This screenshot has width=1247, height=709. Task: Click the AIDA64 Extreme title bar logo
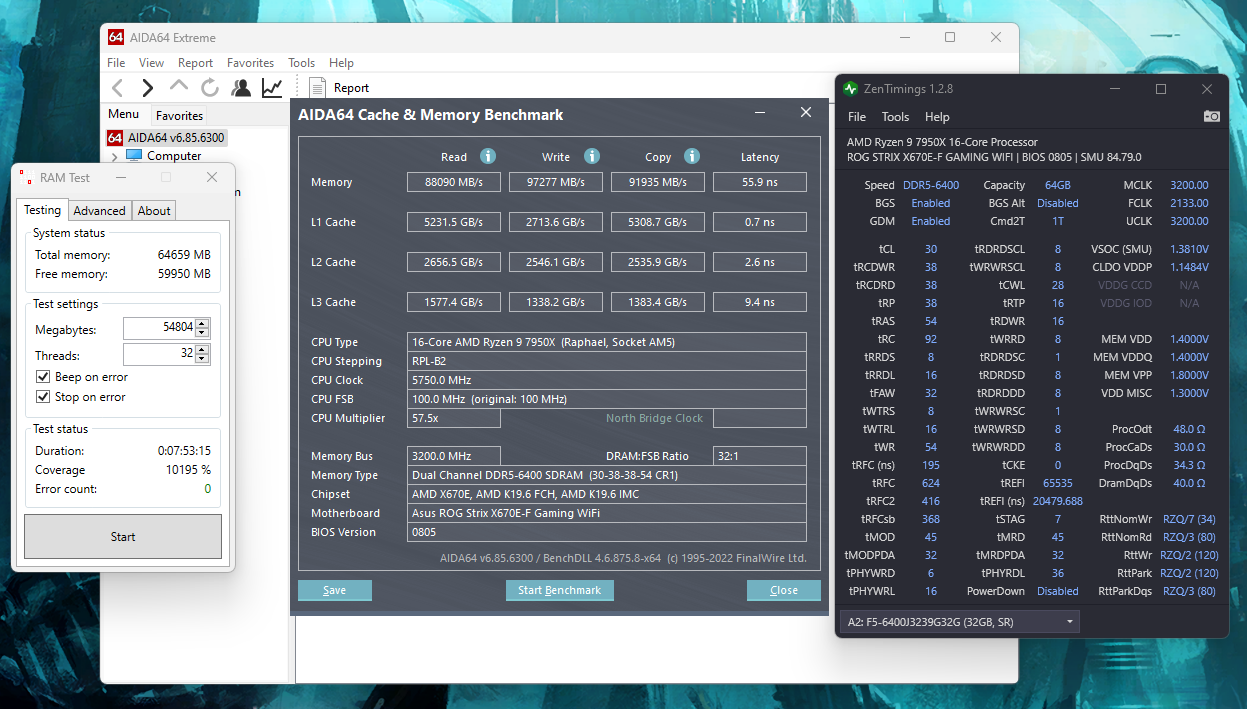coord(116,38)
